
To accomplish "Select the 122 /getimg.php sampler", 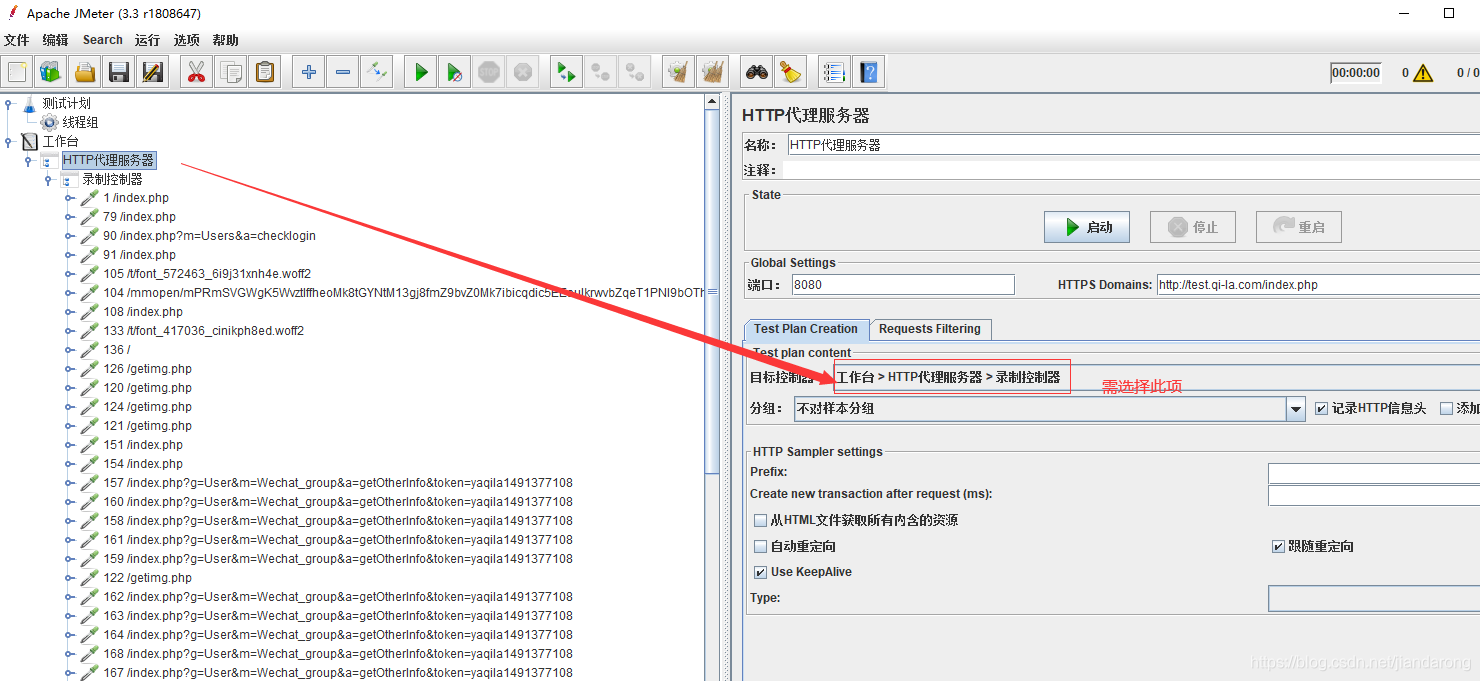I will pos(147,578).
